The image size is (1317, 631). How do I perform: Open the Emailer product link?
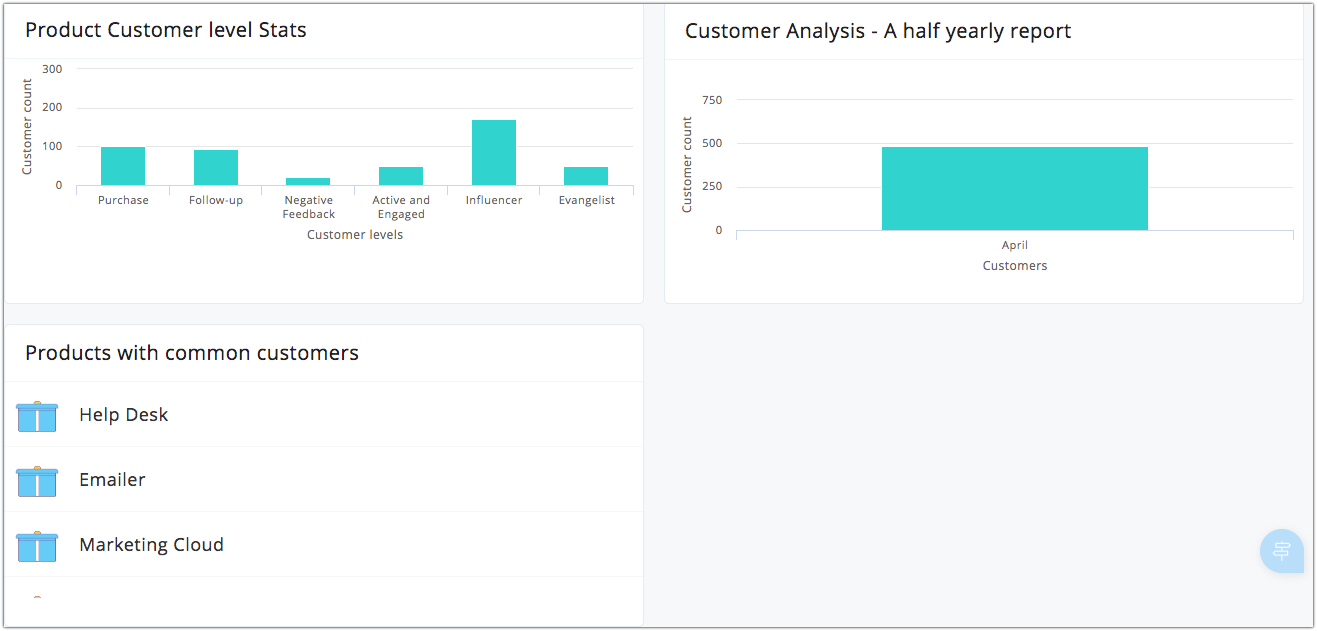click(x=112, y=480)
